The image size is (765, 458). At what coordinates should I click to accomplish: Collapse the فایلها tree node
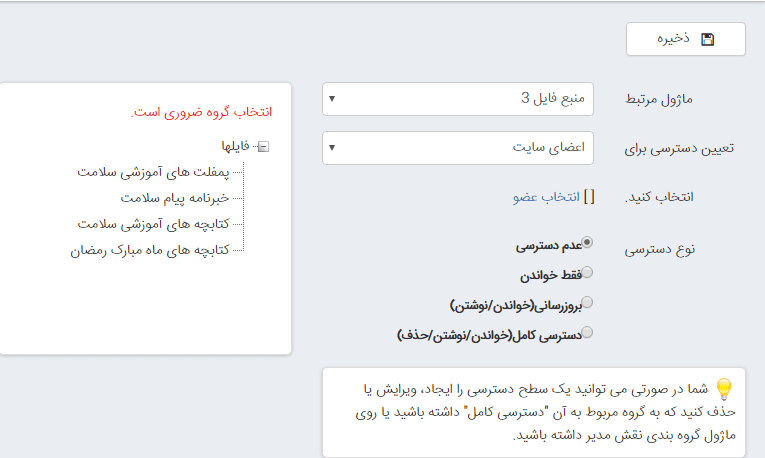click(x=262, y=147)
